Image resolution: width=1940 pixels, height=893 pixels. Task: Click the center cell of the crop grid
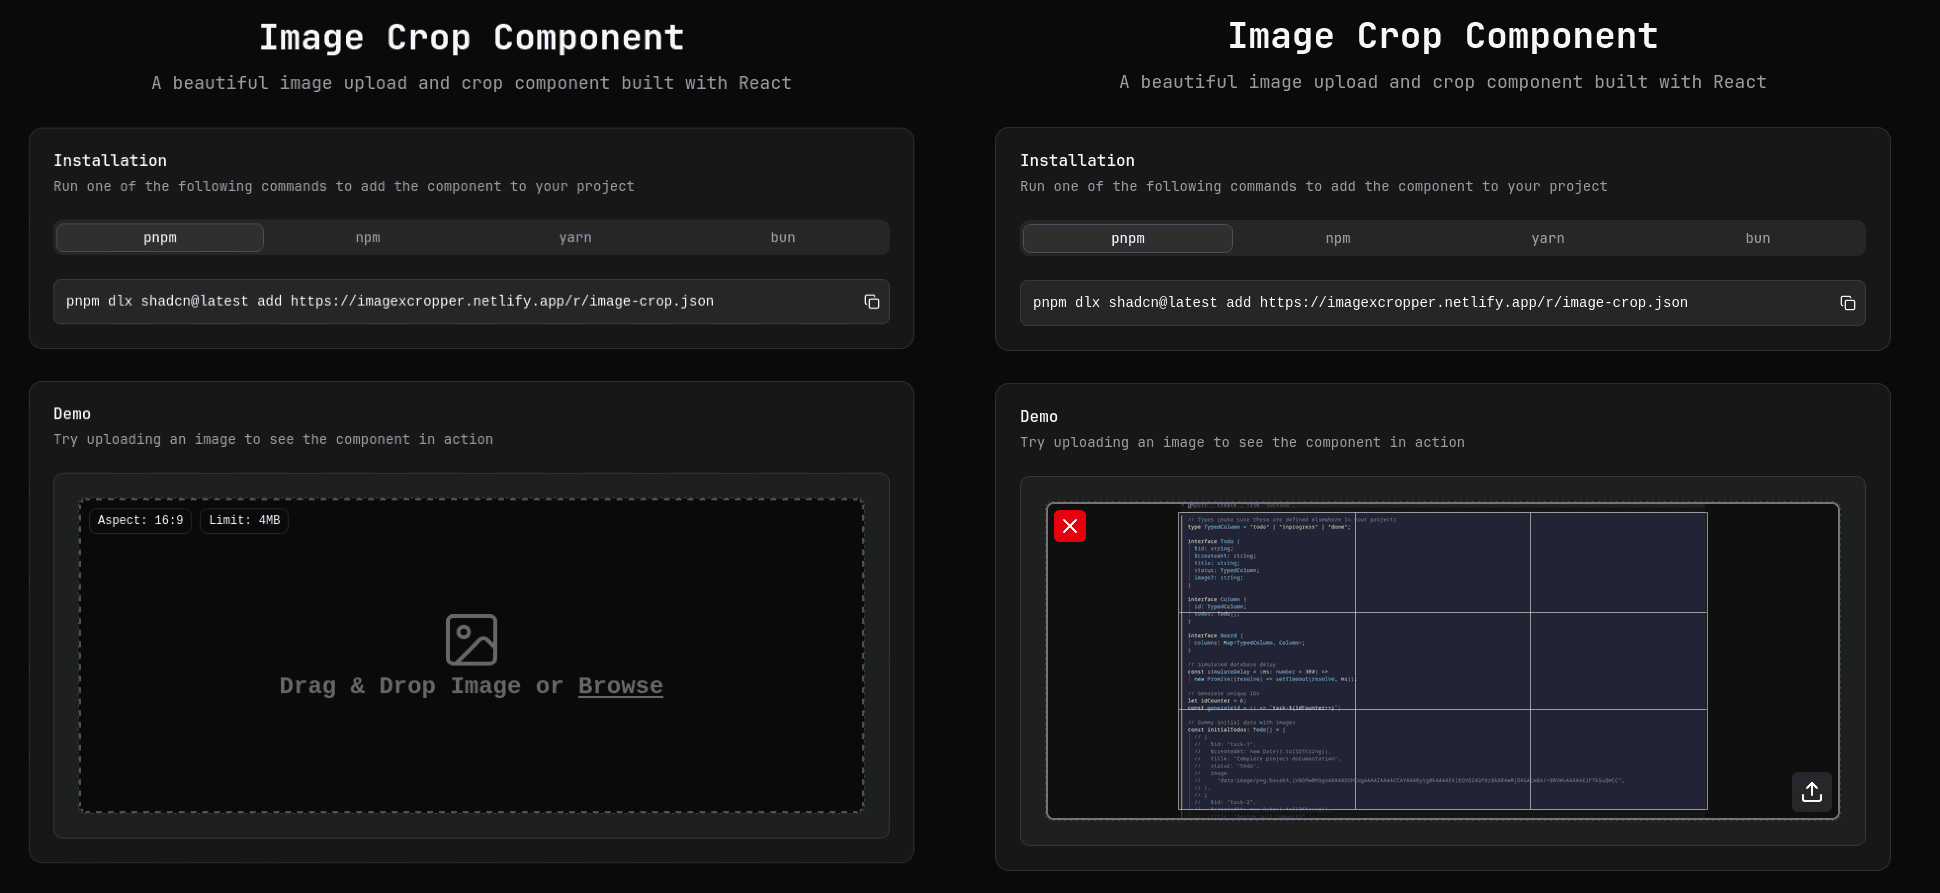[x=1442, y=661]
